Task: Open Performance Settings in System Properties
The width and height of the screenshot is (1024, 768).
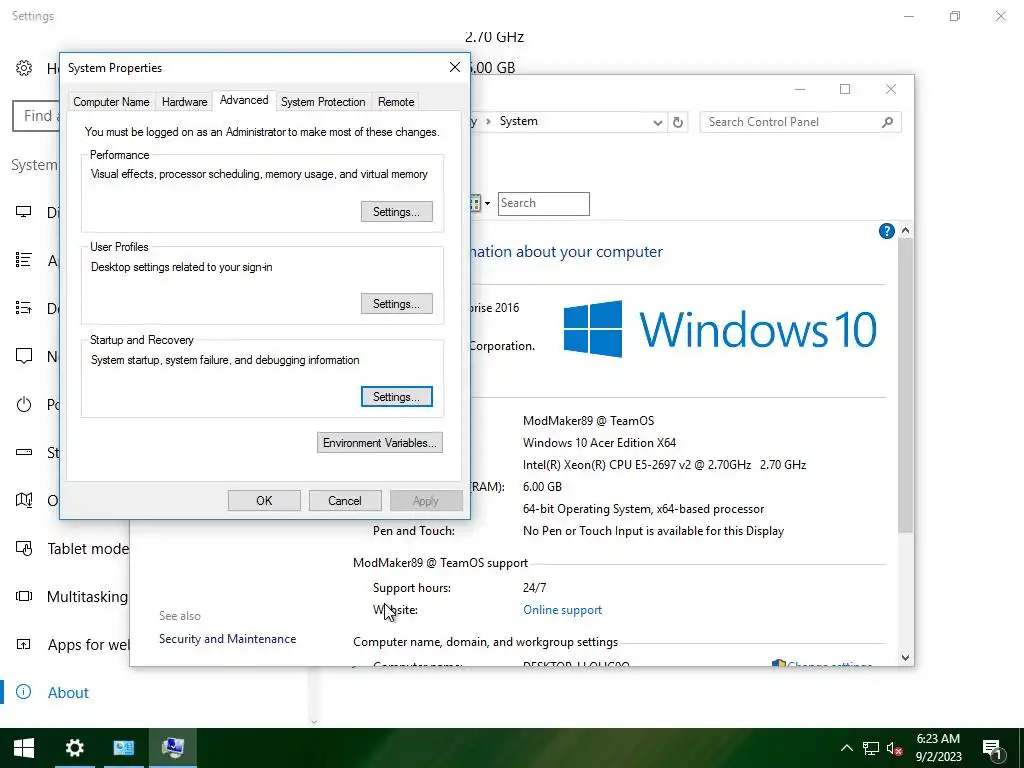Action: (396, 212)
